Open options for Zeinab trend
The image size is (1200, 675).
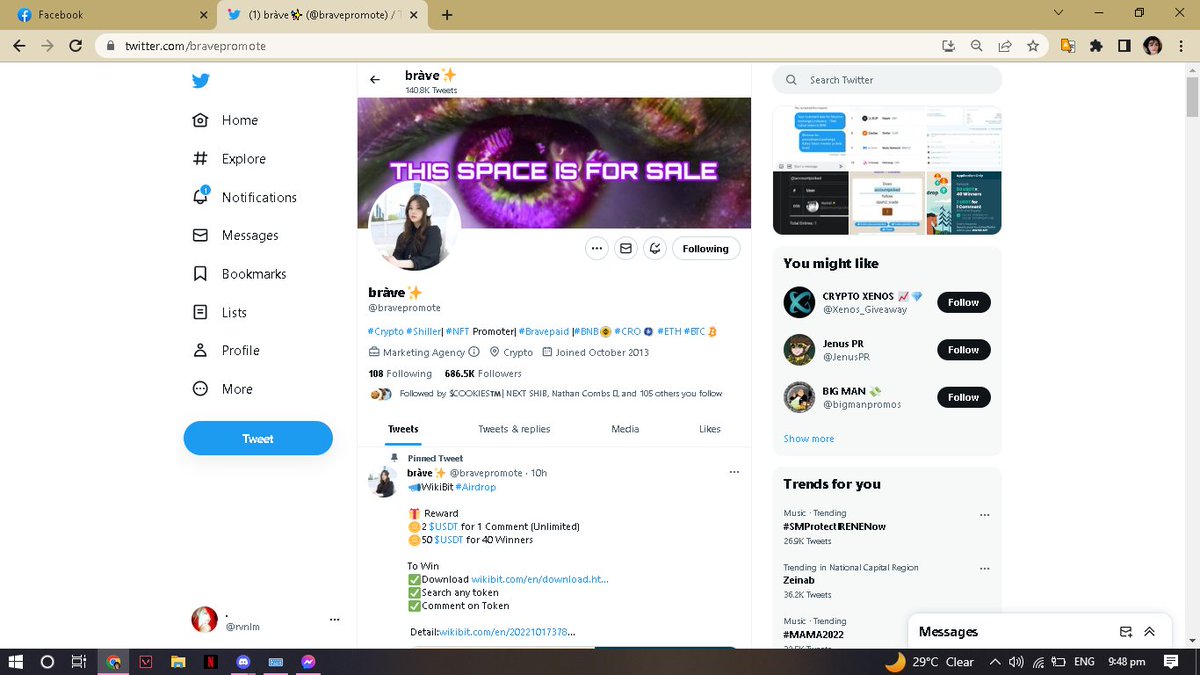(984, 569)
